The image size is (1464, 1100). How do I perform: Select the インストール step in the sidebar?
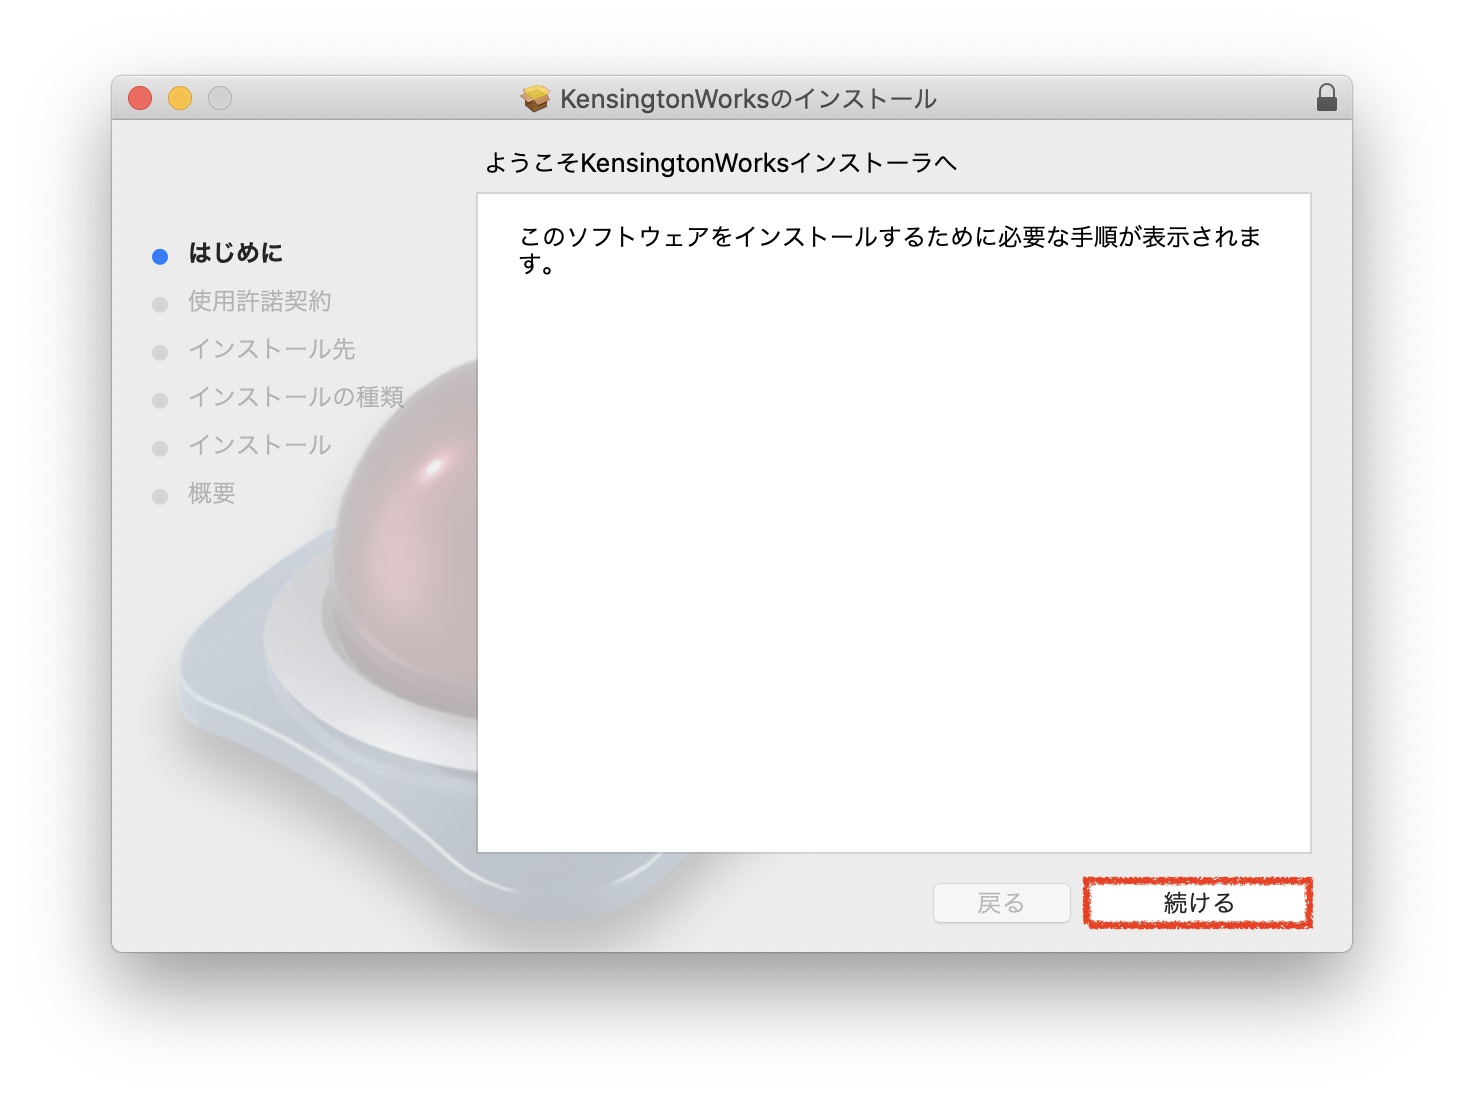click(x=260, y=445)
